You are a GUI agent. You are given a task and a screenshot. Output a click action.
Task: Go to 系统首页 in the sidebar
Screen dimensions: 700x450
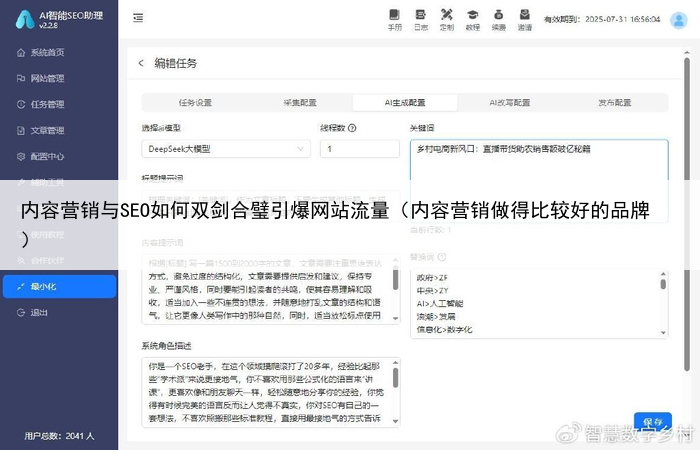pos(47,52)
